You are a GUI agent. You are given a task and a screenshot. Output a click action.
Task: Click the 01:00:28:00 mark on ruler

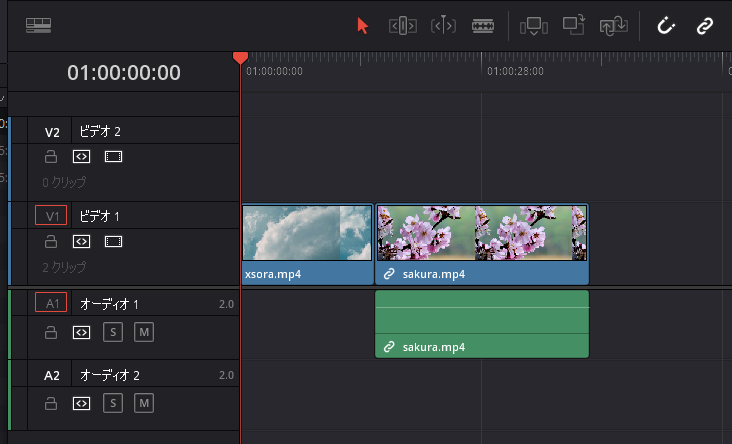coord(515,71)
